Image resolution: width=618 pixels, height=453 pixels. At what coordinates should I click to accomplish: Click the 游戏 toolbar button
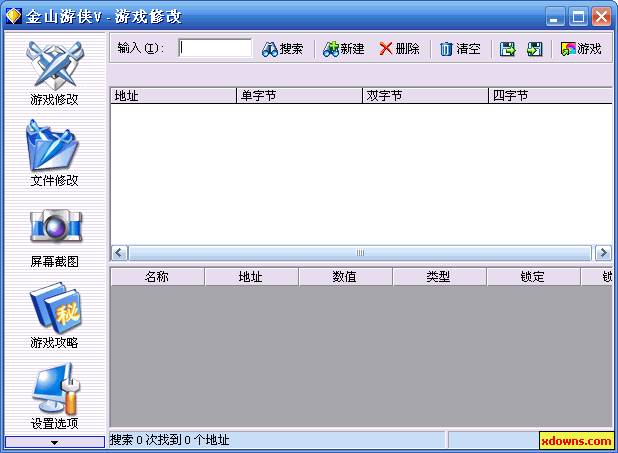pyautogui.click(x=581, y=49)
